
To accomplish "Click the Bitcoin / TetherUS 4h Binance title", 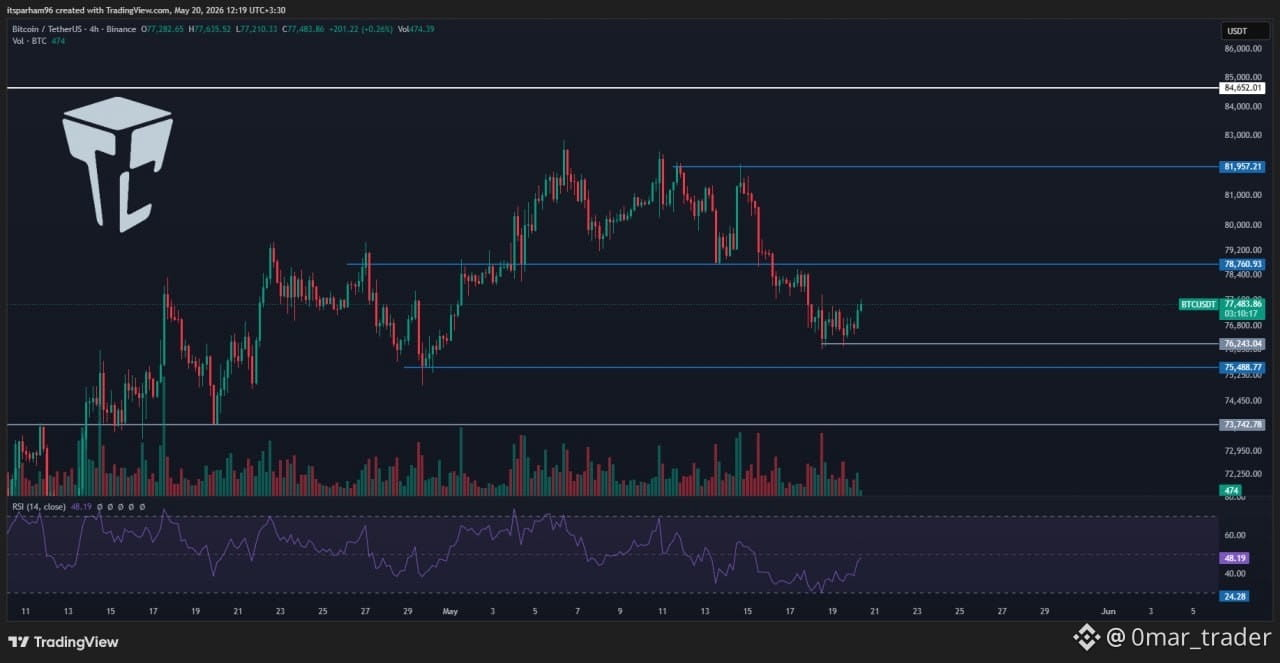I will click(74, 29).
